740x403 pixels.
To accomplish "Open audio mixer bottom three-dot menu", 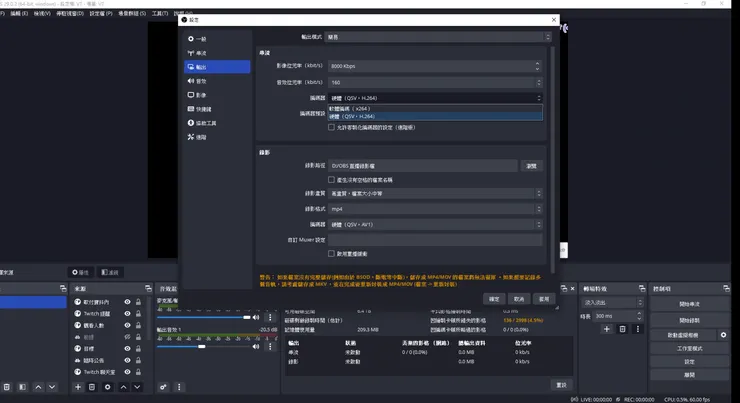I will [x=179, y=387].
